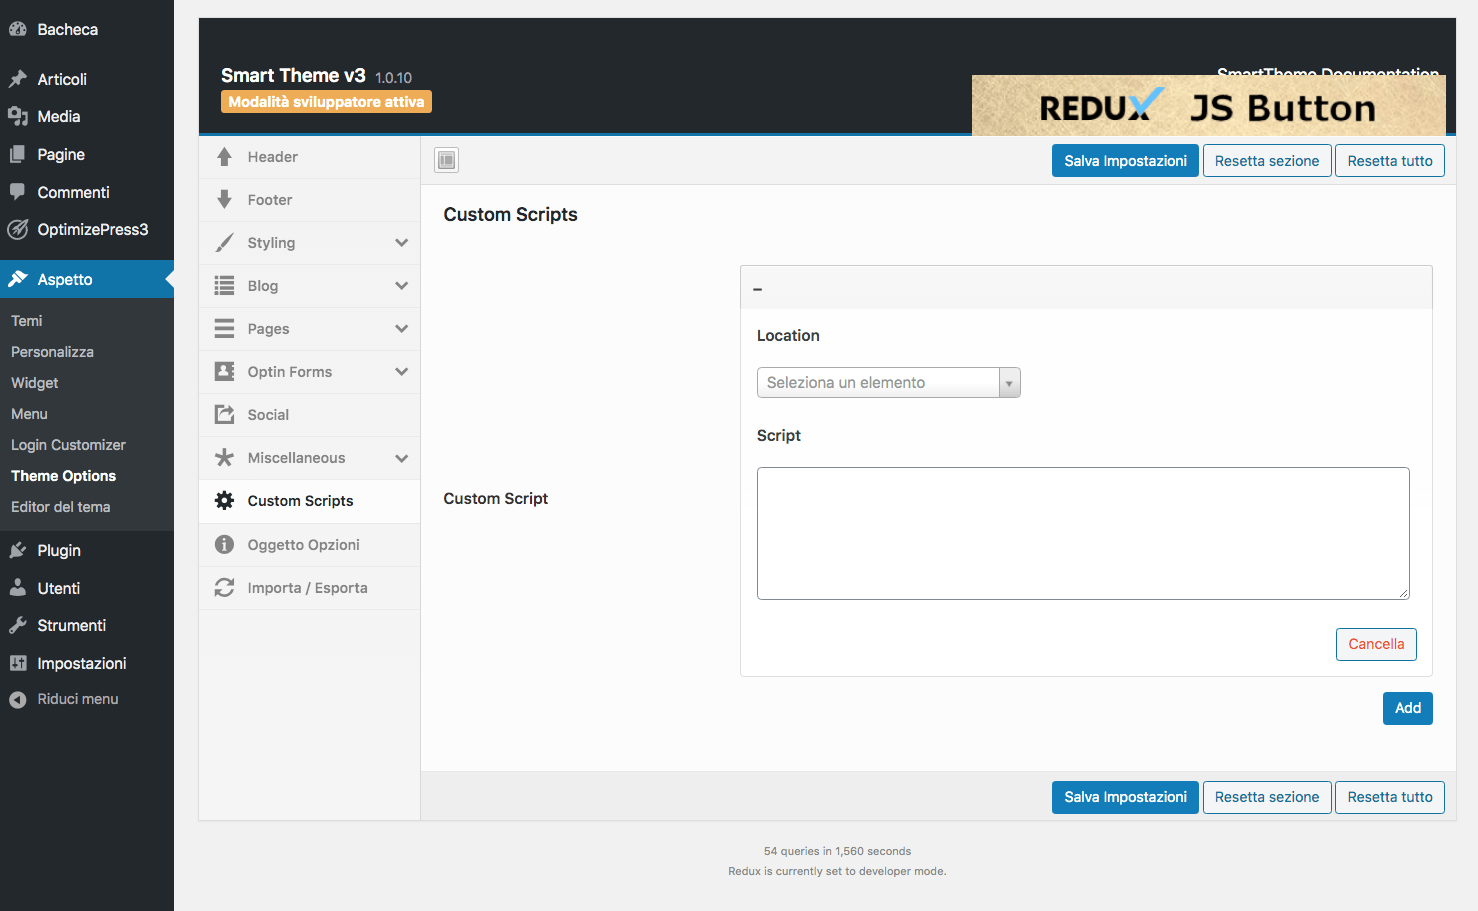
Task: Click the Importa / Esporta refresh icon
Action: (x=224, y=588)
